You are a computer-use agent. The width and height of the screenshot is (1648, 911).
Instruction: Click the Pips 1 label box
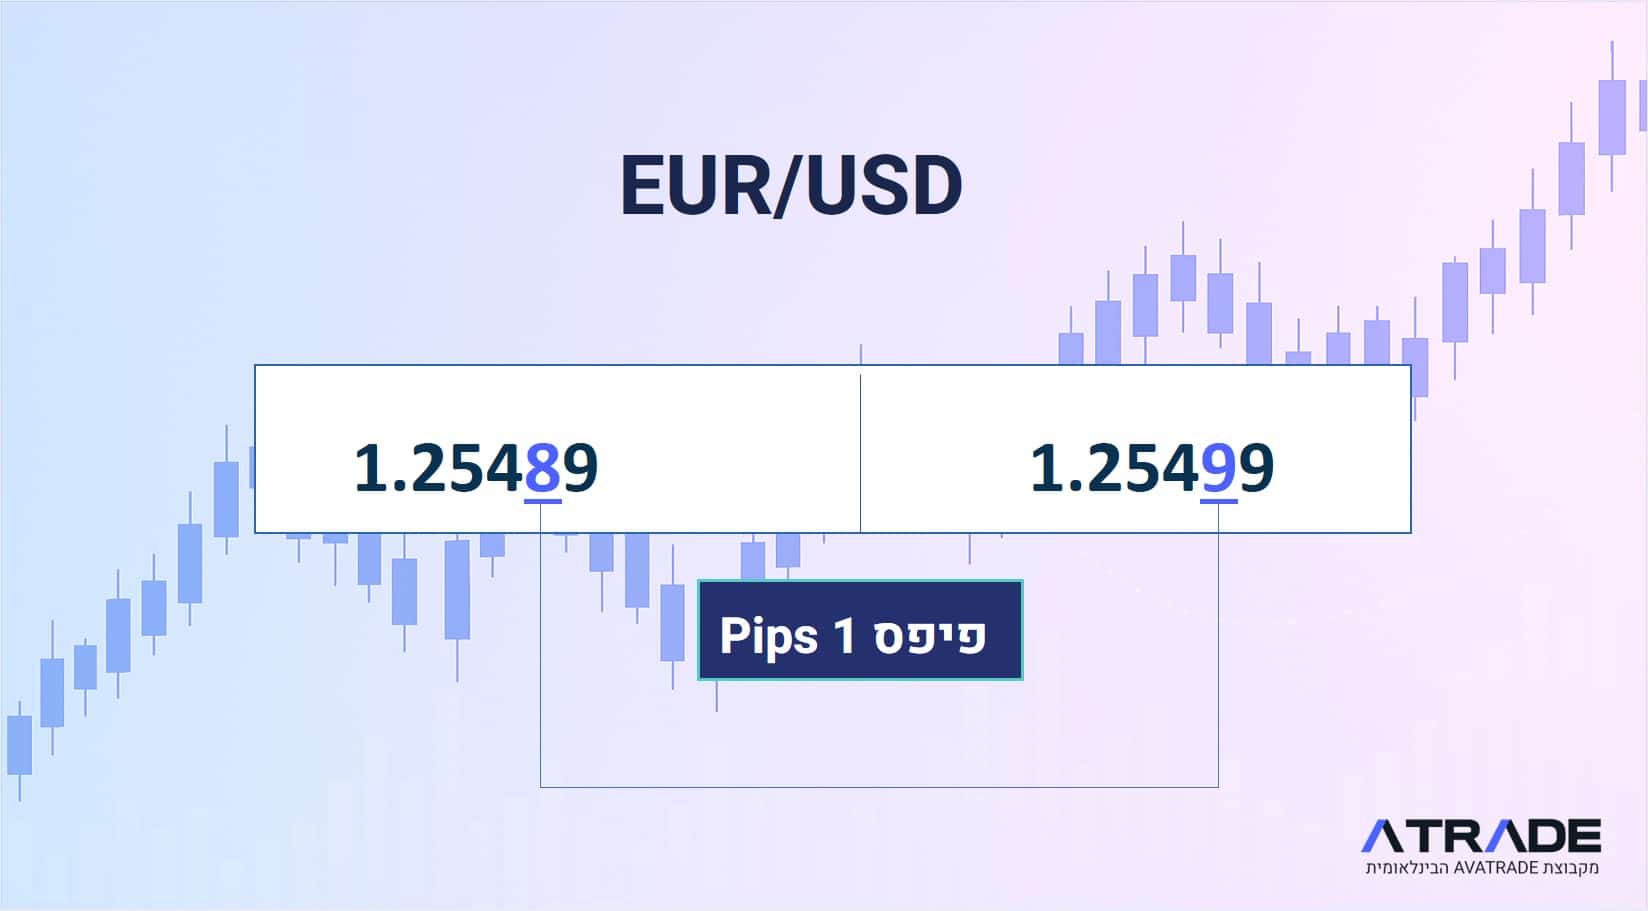click(860, 630)
